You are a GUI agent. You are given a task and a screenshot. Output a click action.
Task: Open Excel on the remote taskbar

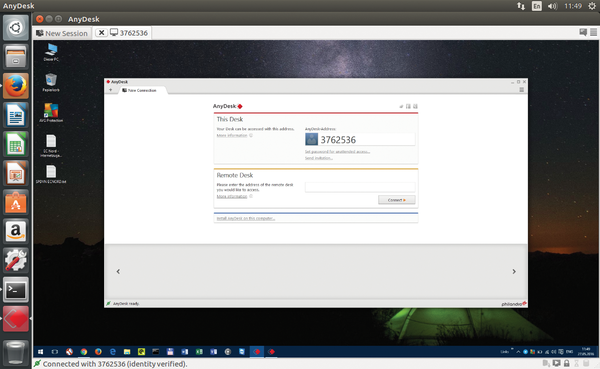199,351
